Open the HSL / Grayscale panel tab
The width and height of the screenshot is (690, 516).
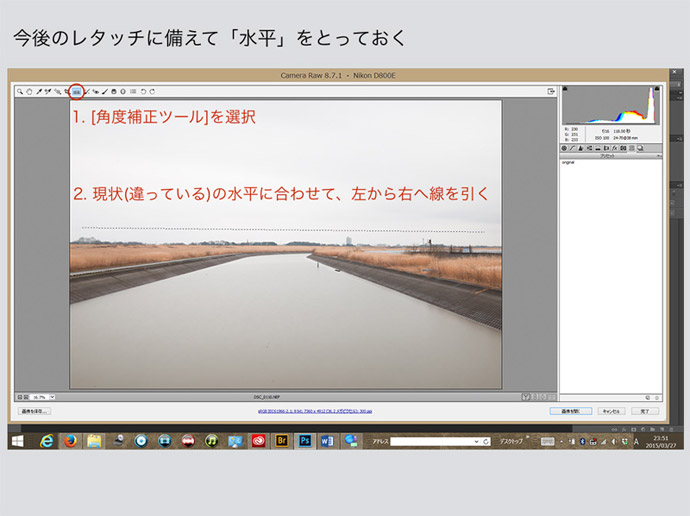590,148
